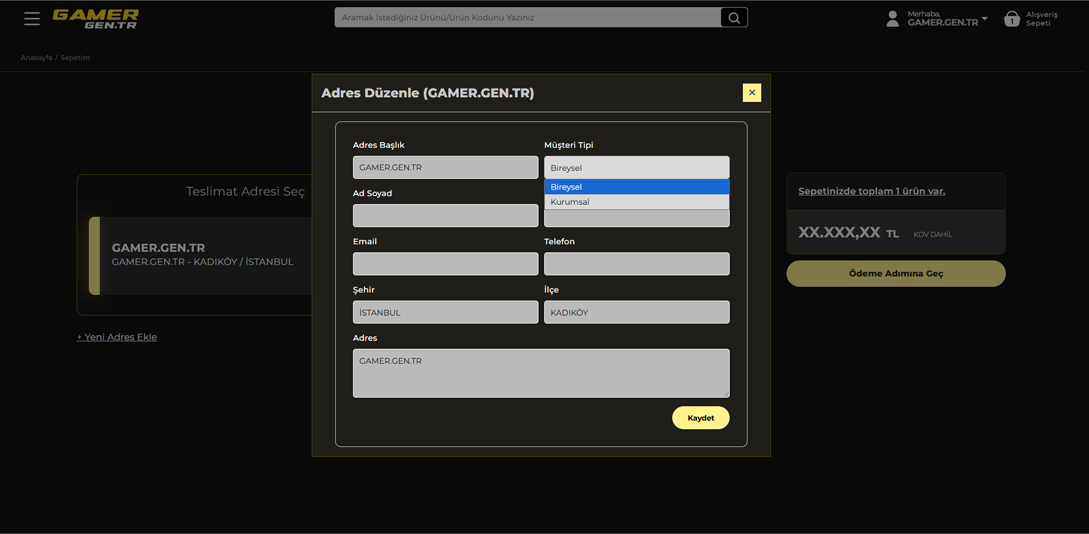
Task: Click the Telefon input field
Action: [636, 264]
